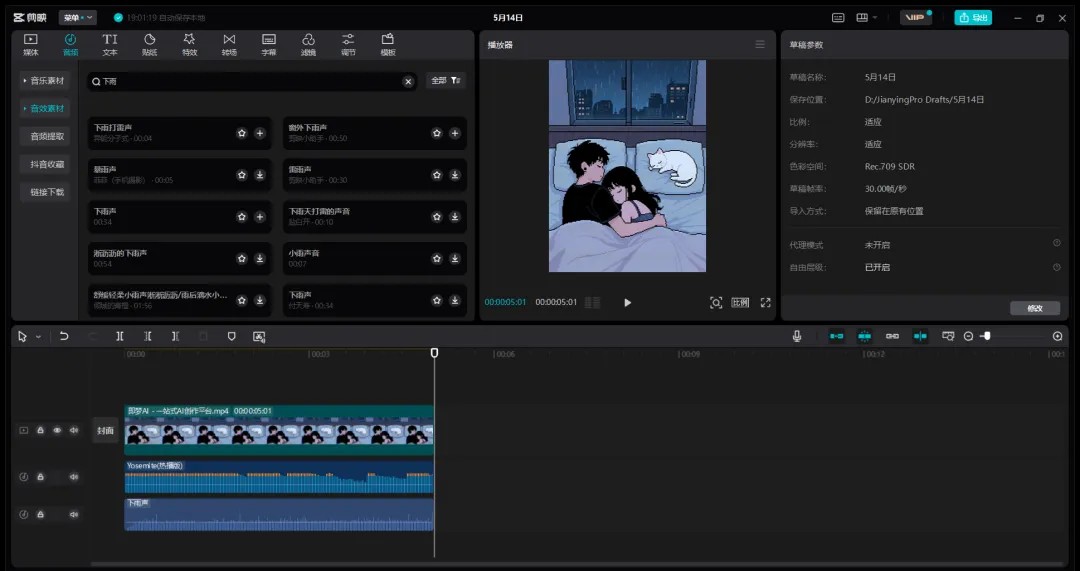Export the project with 导出
Image resolution: width=1080 pixels, height=571 pixels.
(973, 17)
